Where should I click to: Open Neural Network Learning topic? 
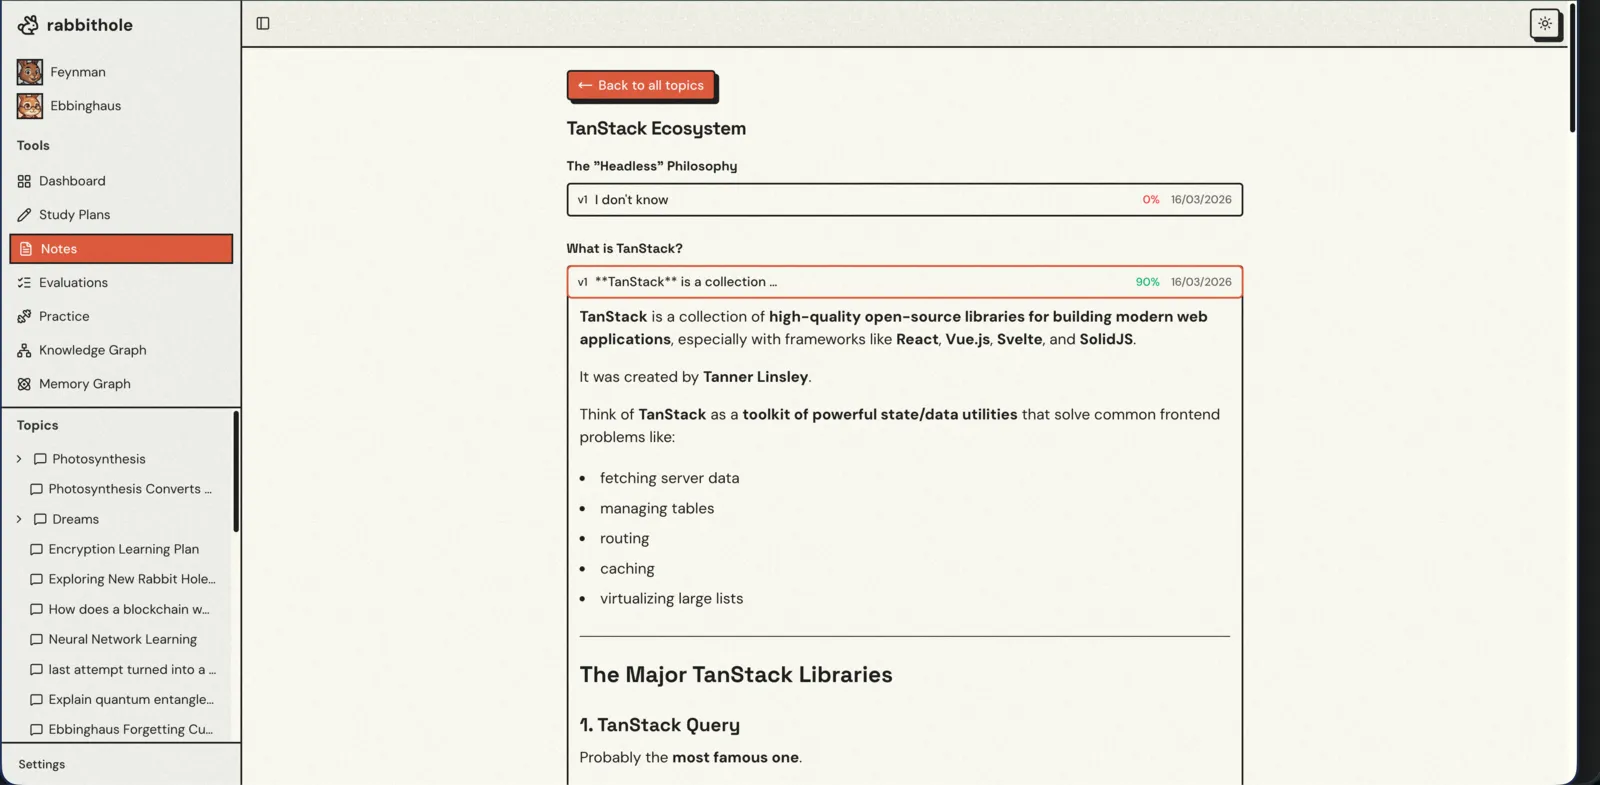pyautogui.click(x=123, y=639)
